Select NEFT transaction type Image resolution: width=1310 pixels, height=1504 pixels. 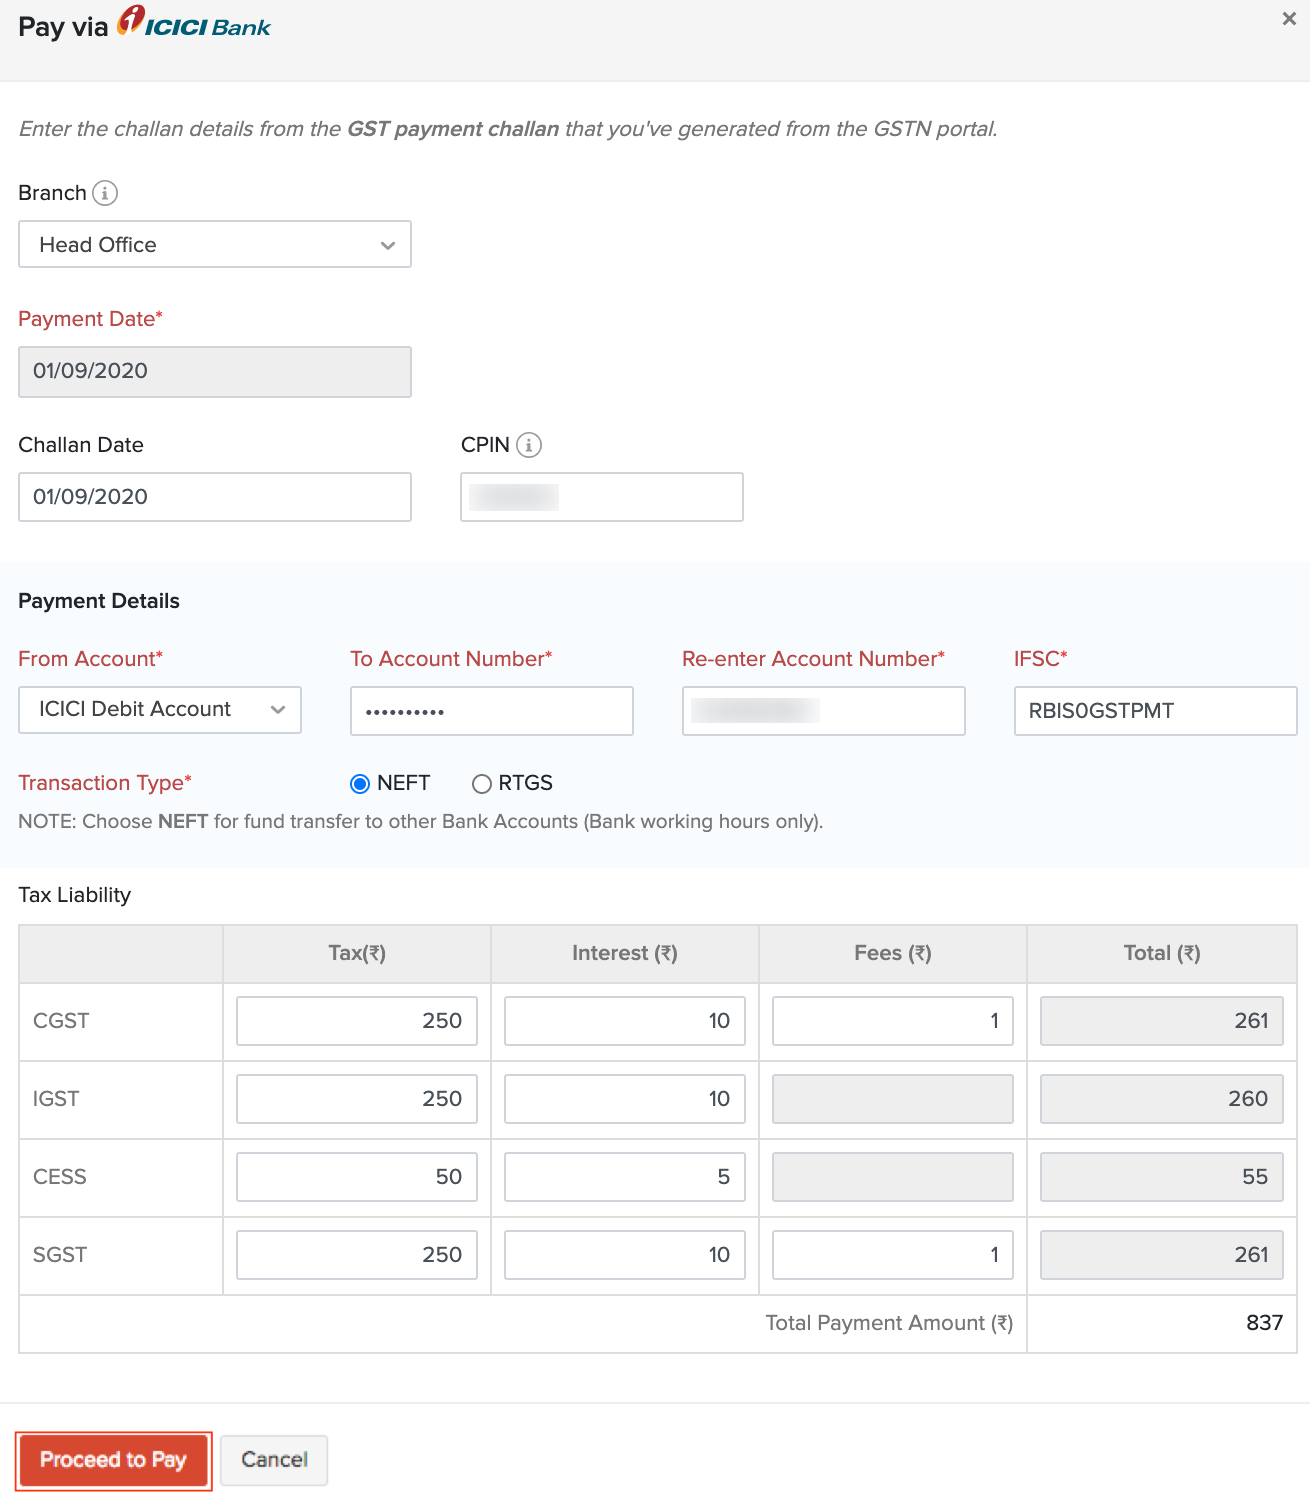coord(360,784)
